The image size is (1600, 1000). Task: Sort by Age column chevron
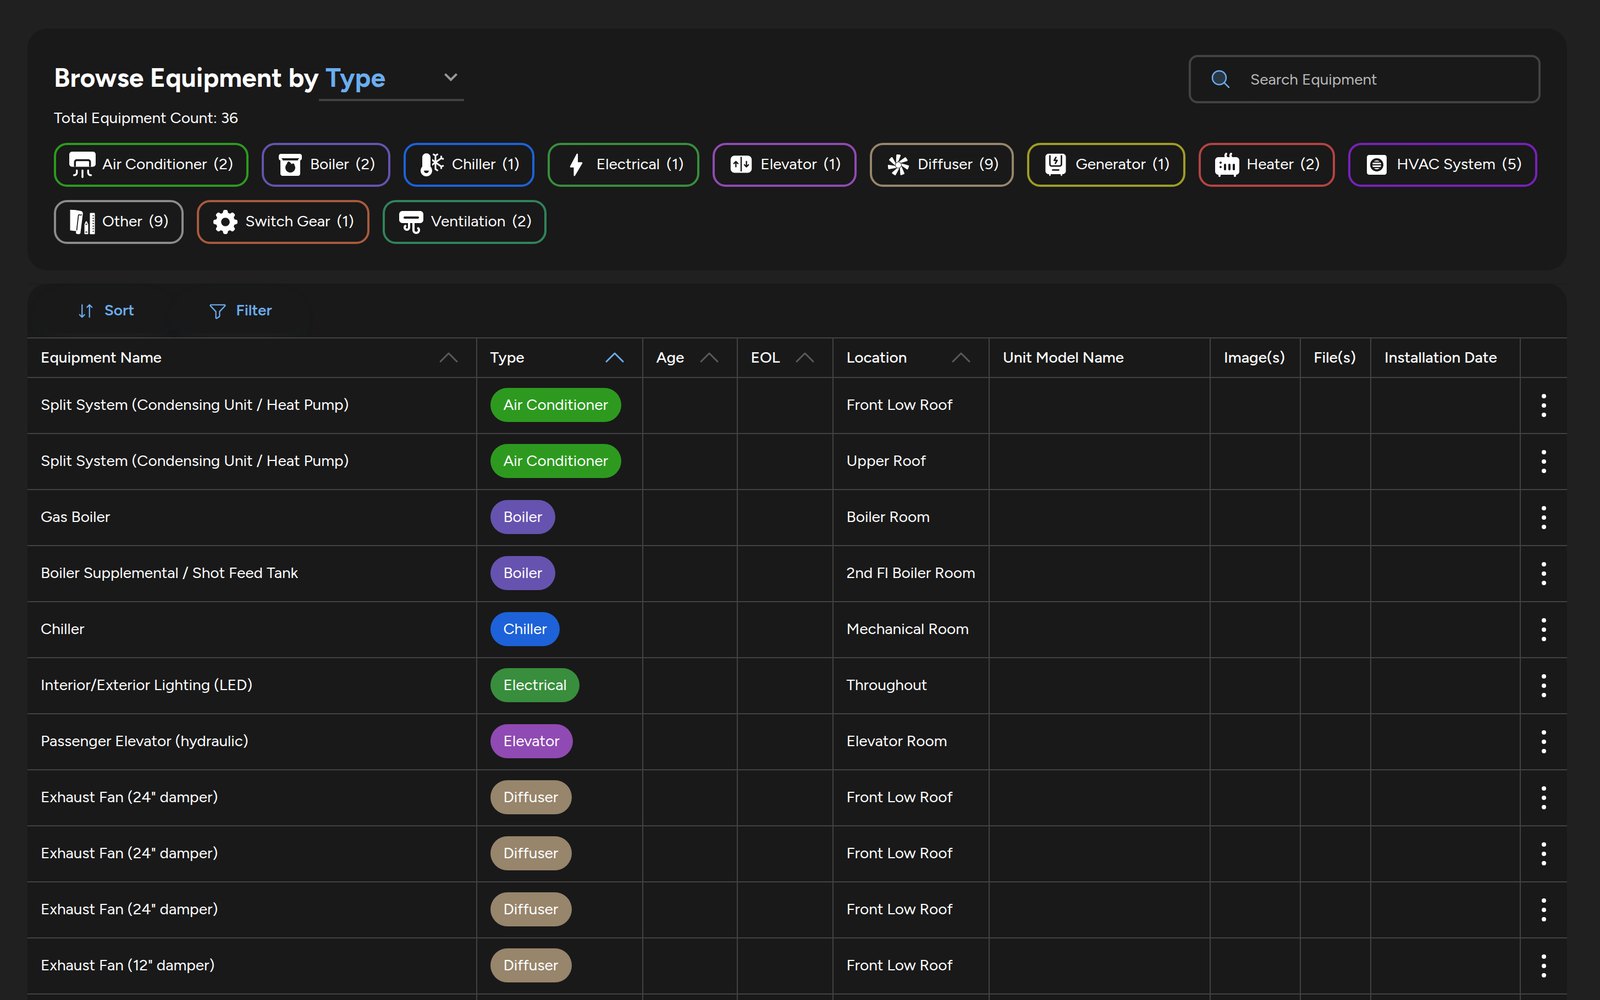pos(709,358)
